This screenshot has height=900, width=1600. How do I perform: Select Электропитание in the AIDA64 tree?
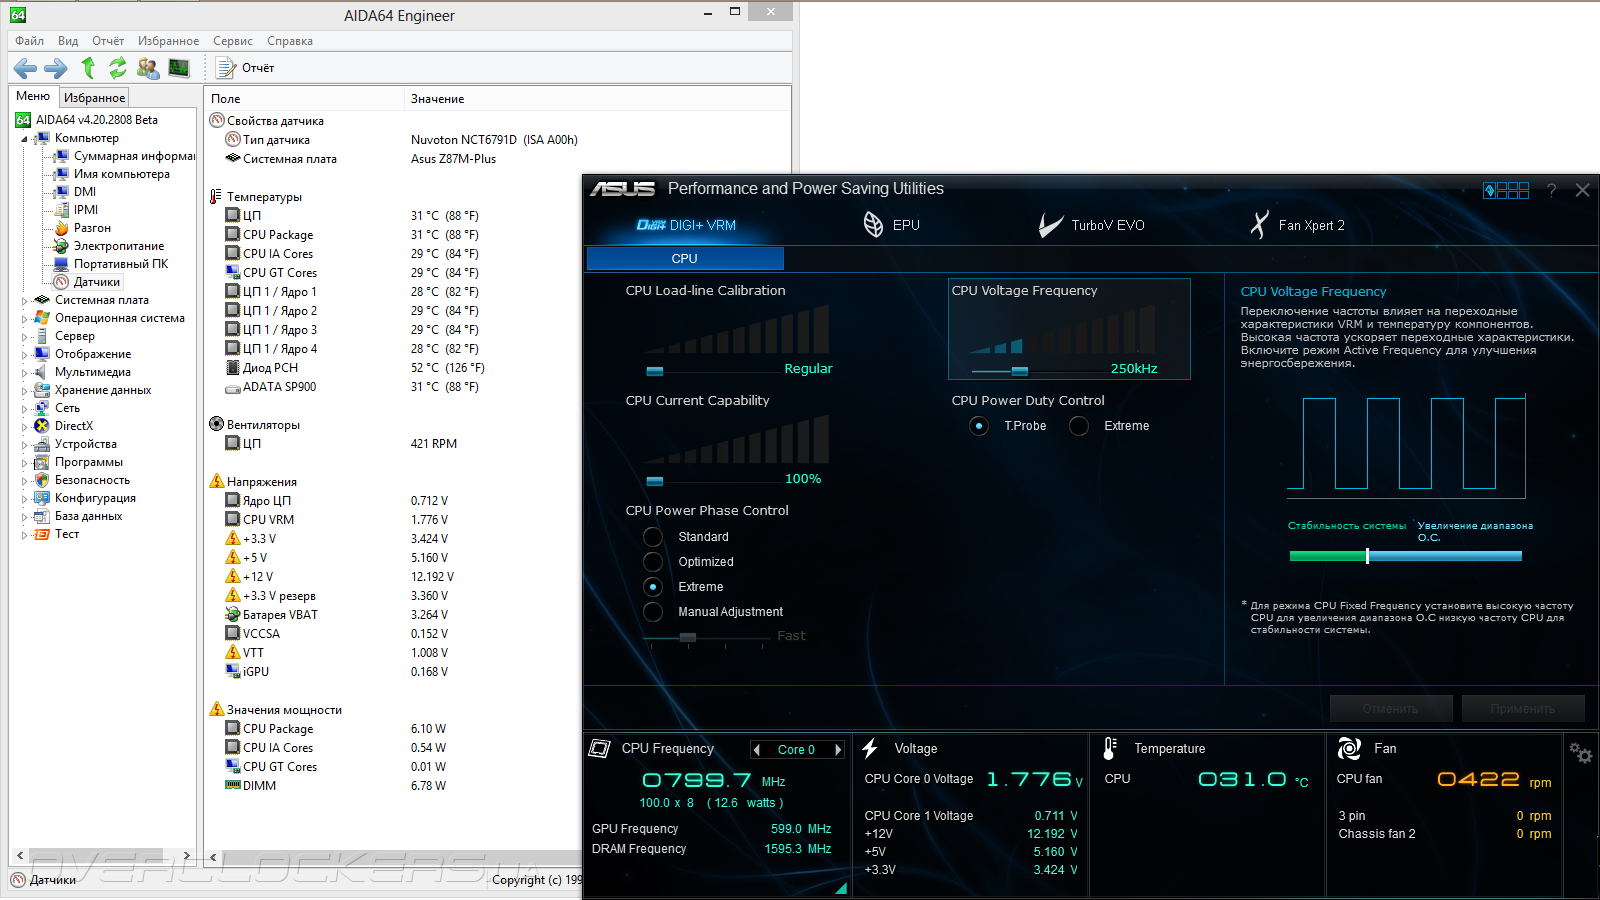point(118,246)
